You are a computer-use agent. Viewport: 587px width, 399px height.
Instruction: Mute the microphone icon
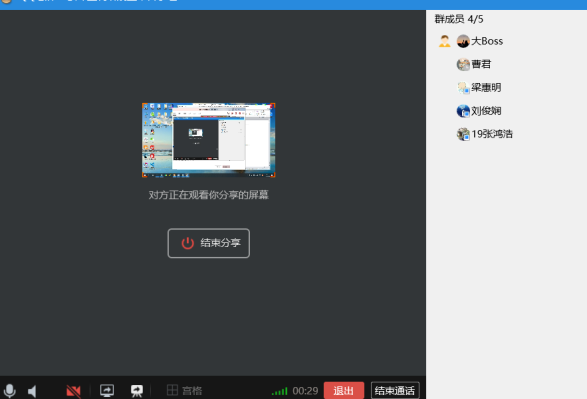tap(9, 391)
